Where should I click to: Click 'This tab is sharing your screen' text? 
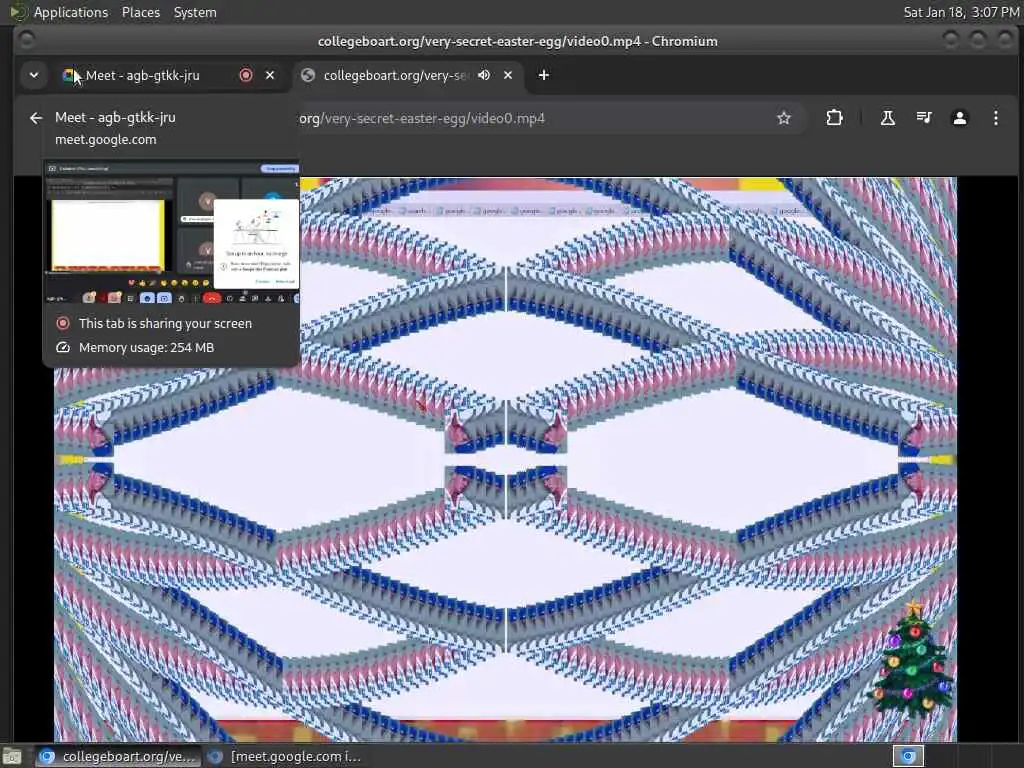[165, 323]
